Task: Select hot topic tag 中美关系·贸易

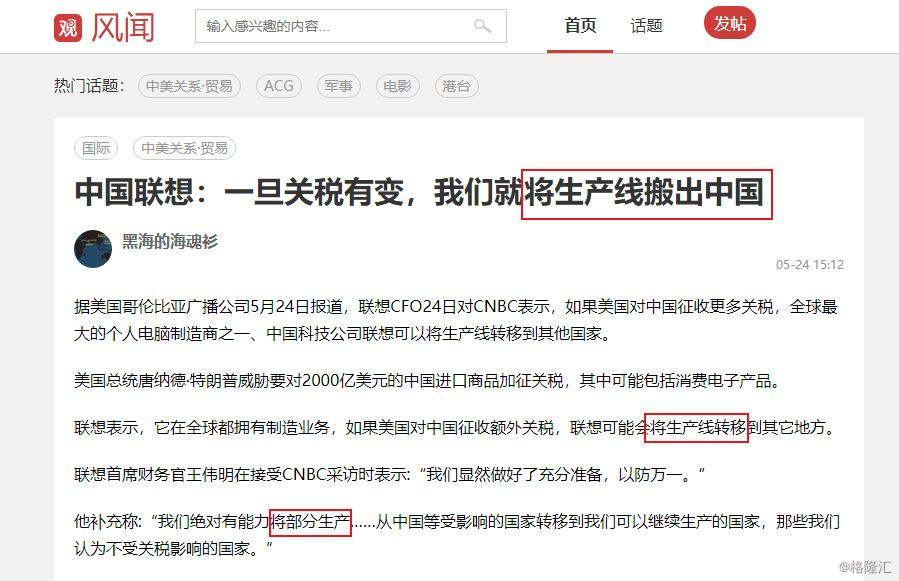Action: [x=189, y=86]
